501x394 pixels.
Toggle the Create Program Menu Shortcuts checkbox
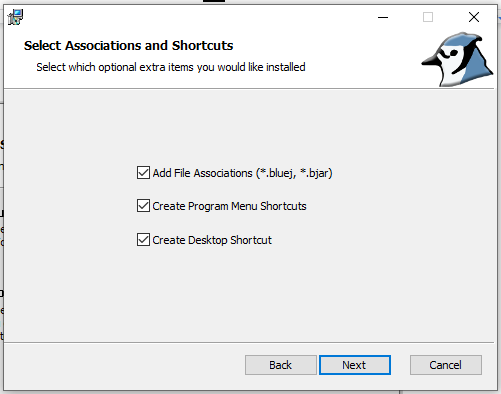(143, 206)
